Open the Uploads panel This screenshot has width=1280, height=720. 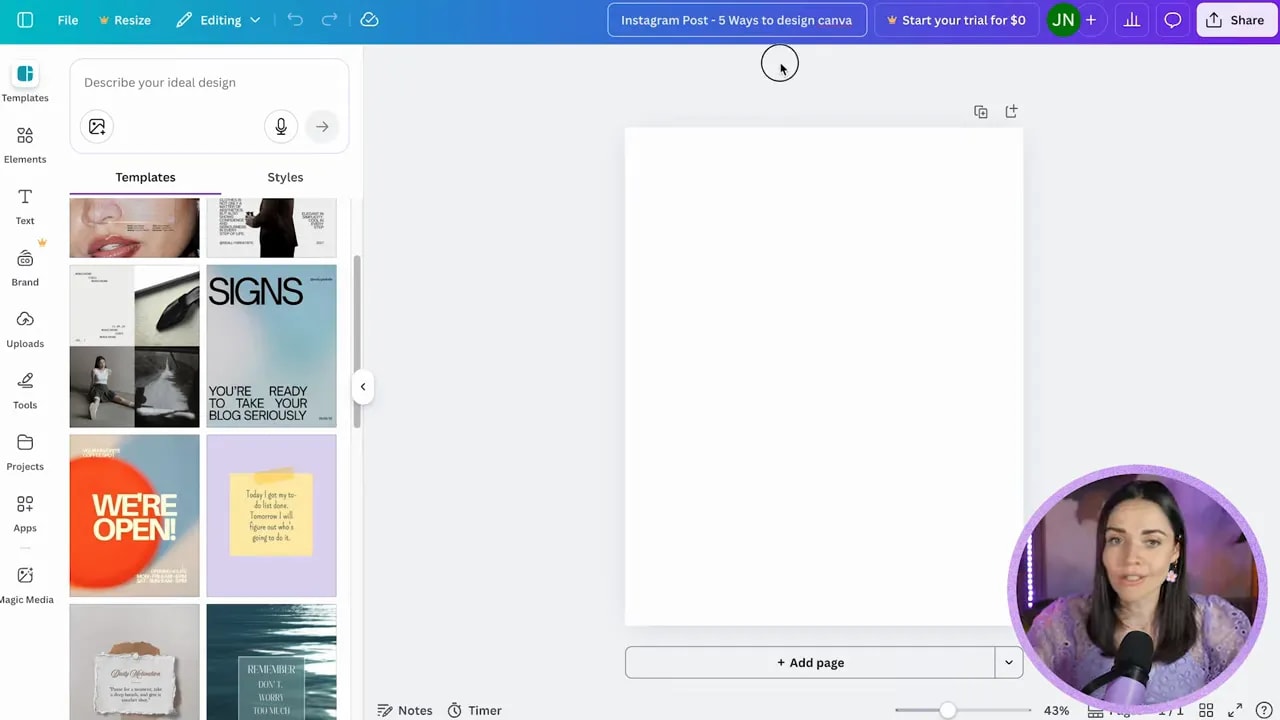coord(25,329)
